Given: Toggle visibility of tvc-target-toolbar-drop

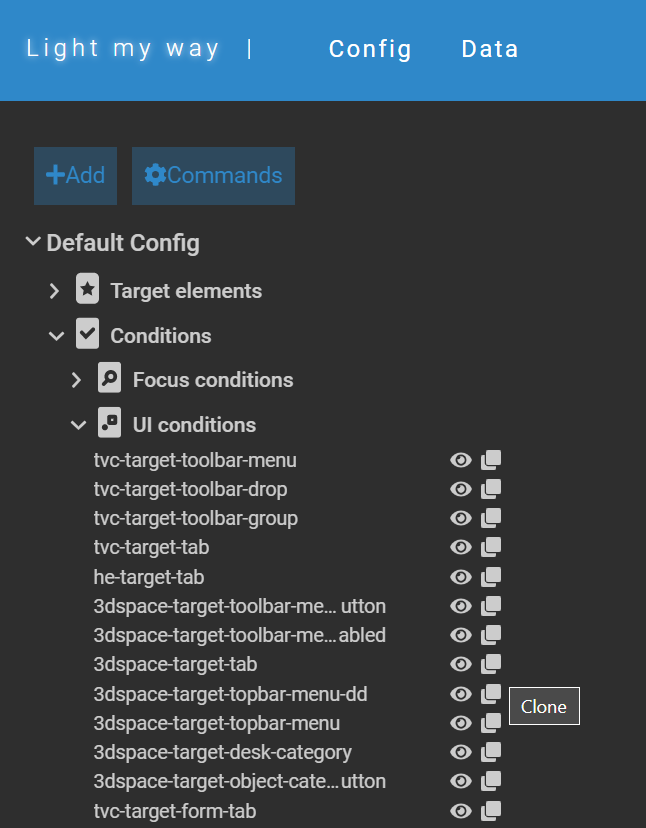Looking at the screenshot, I should 461,490.
